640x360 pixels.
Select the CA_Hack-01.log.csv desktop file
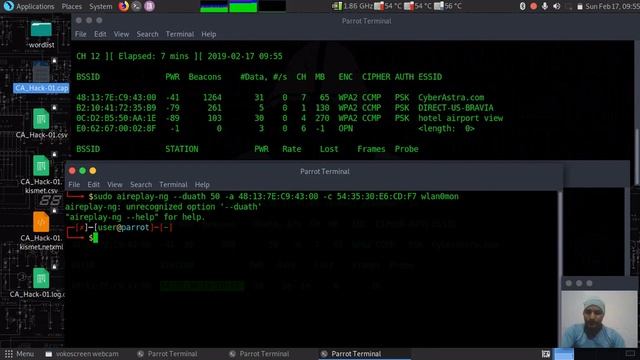pyautogui.click(x=39, y=283)
